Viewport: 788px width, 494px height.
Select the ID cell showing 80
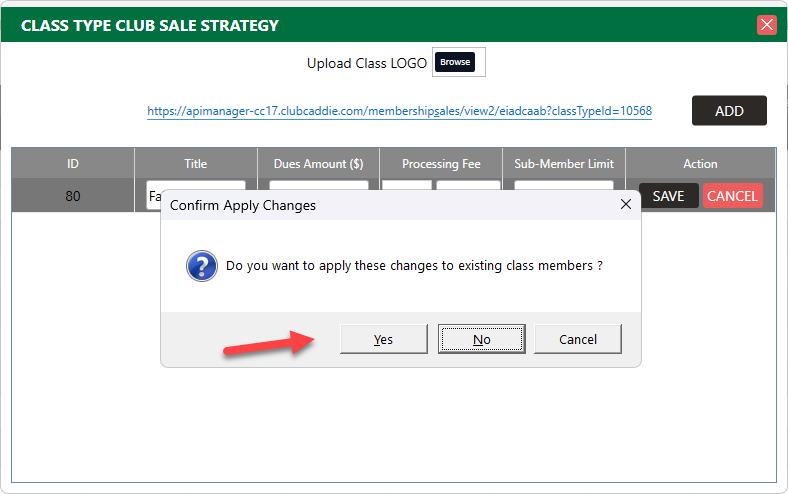(73, 196)
